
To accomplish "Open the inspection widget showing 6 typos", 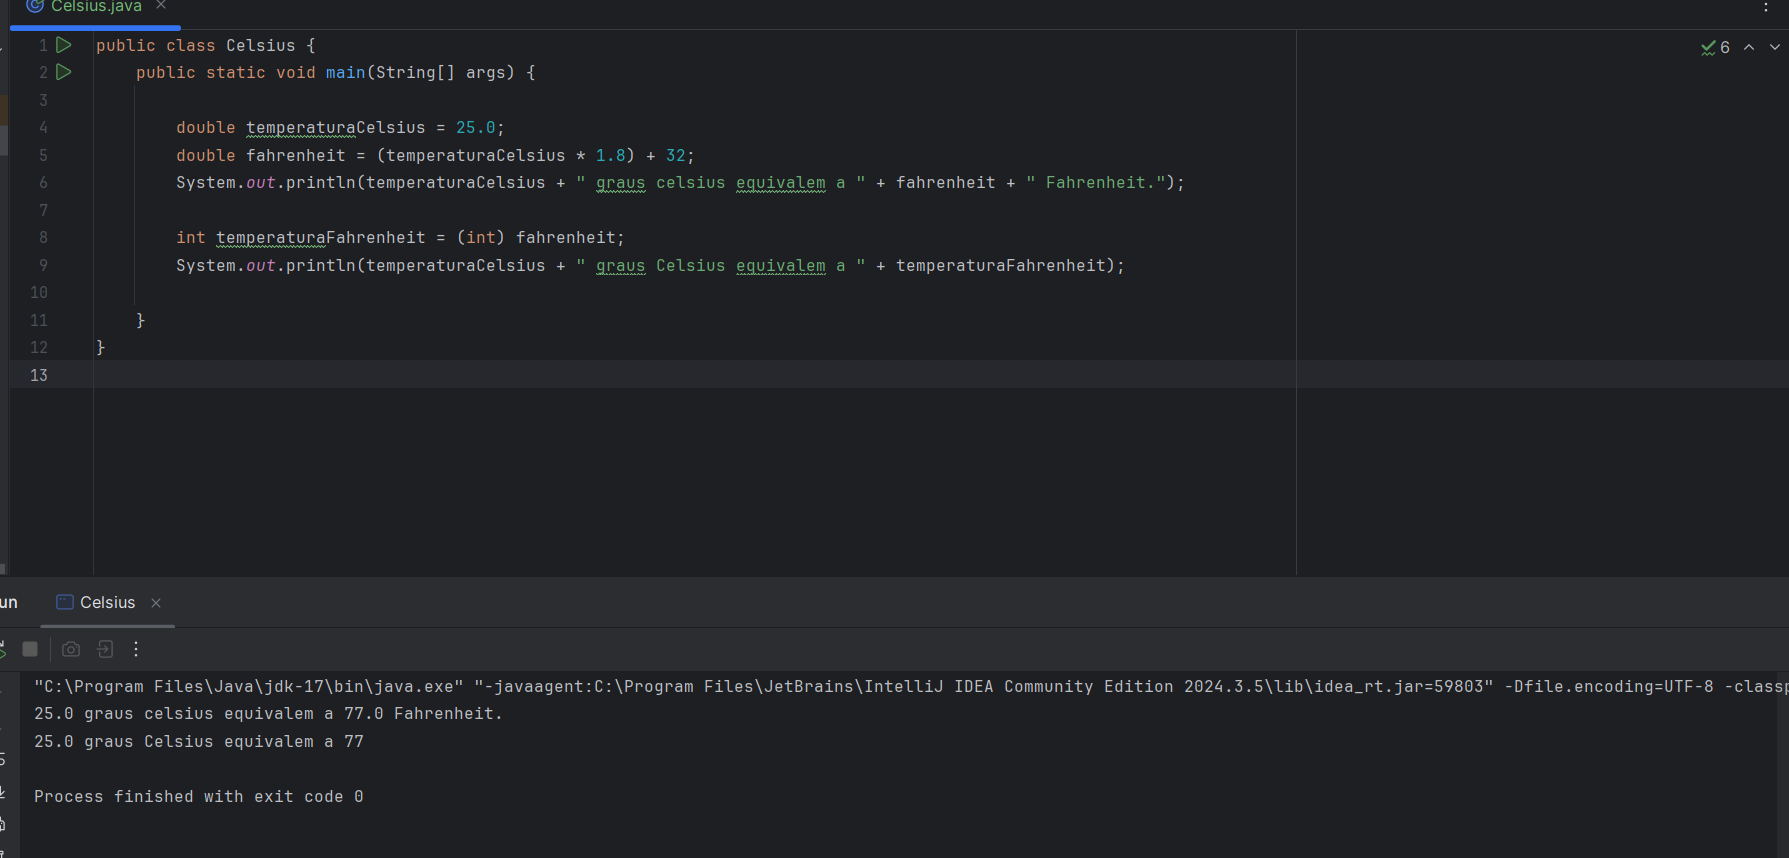I will pyautogui.click(x=1716, y=47).
